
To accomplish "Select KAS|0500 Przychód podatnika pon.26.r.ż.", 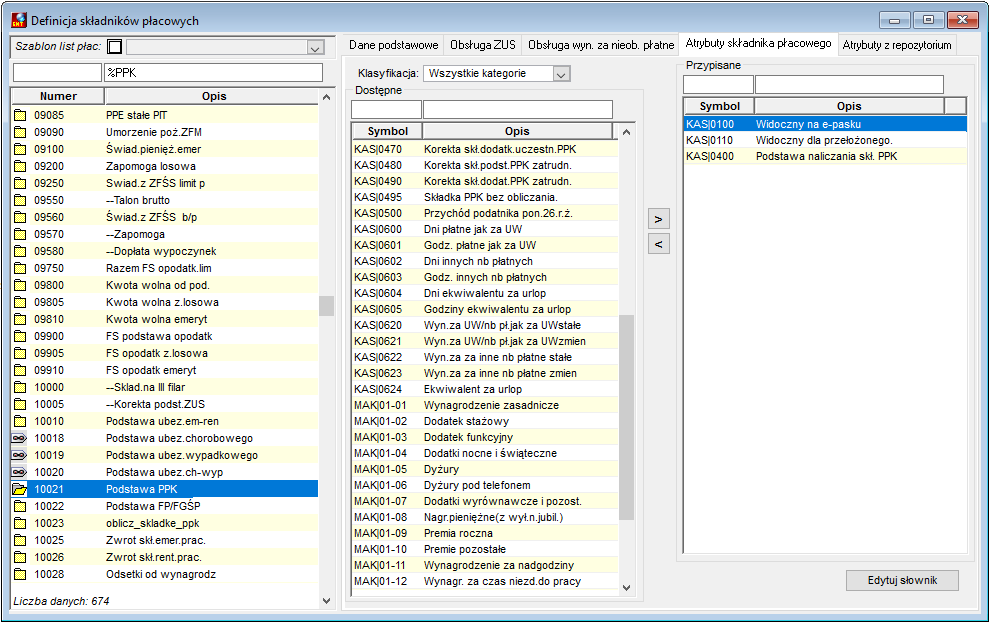I will point(485,213).
